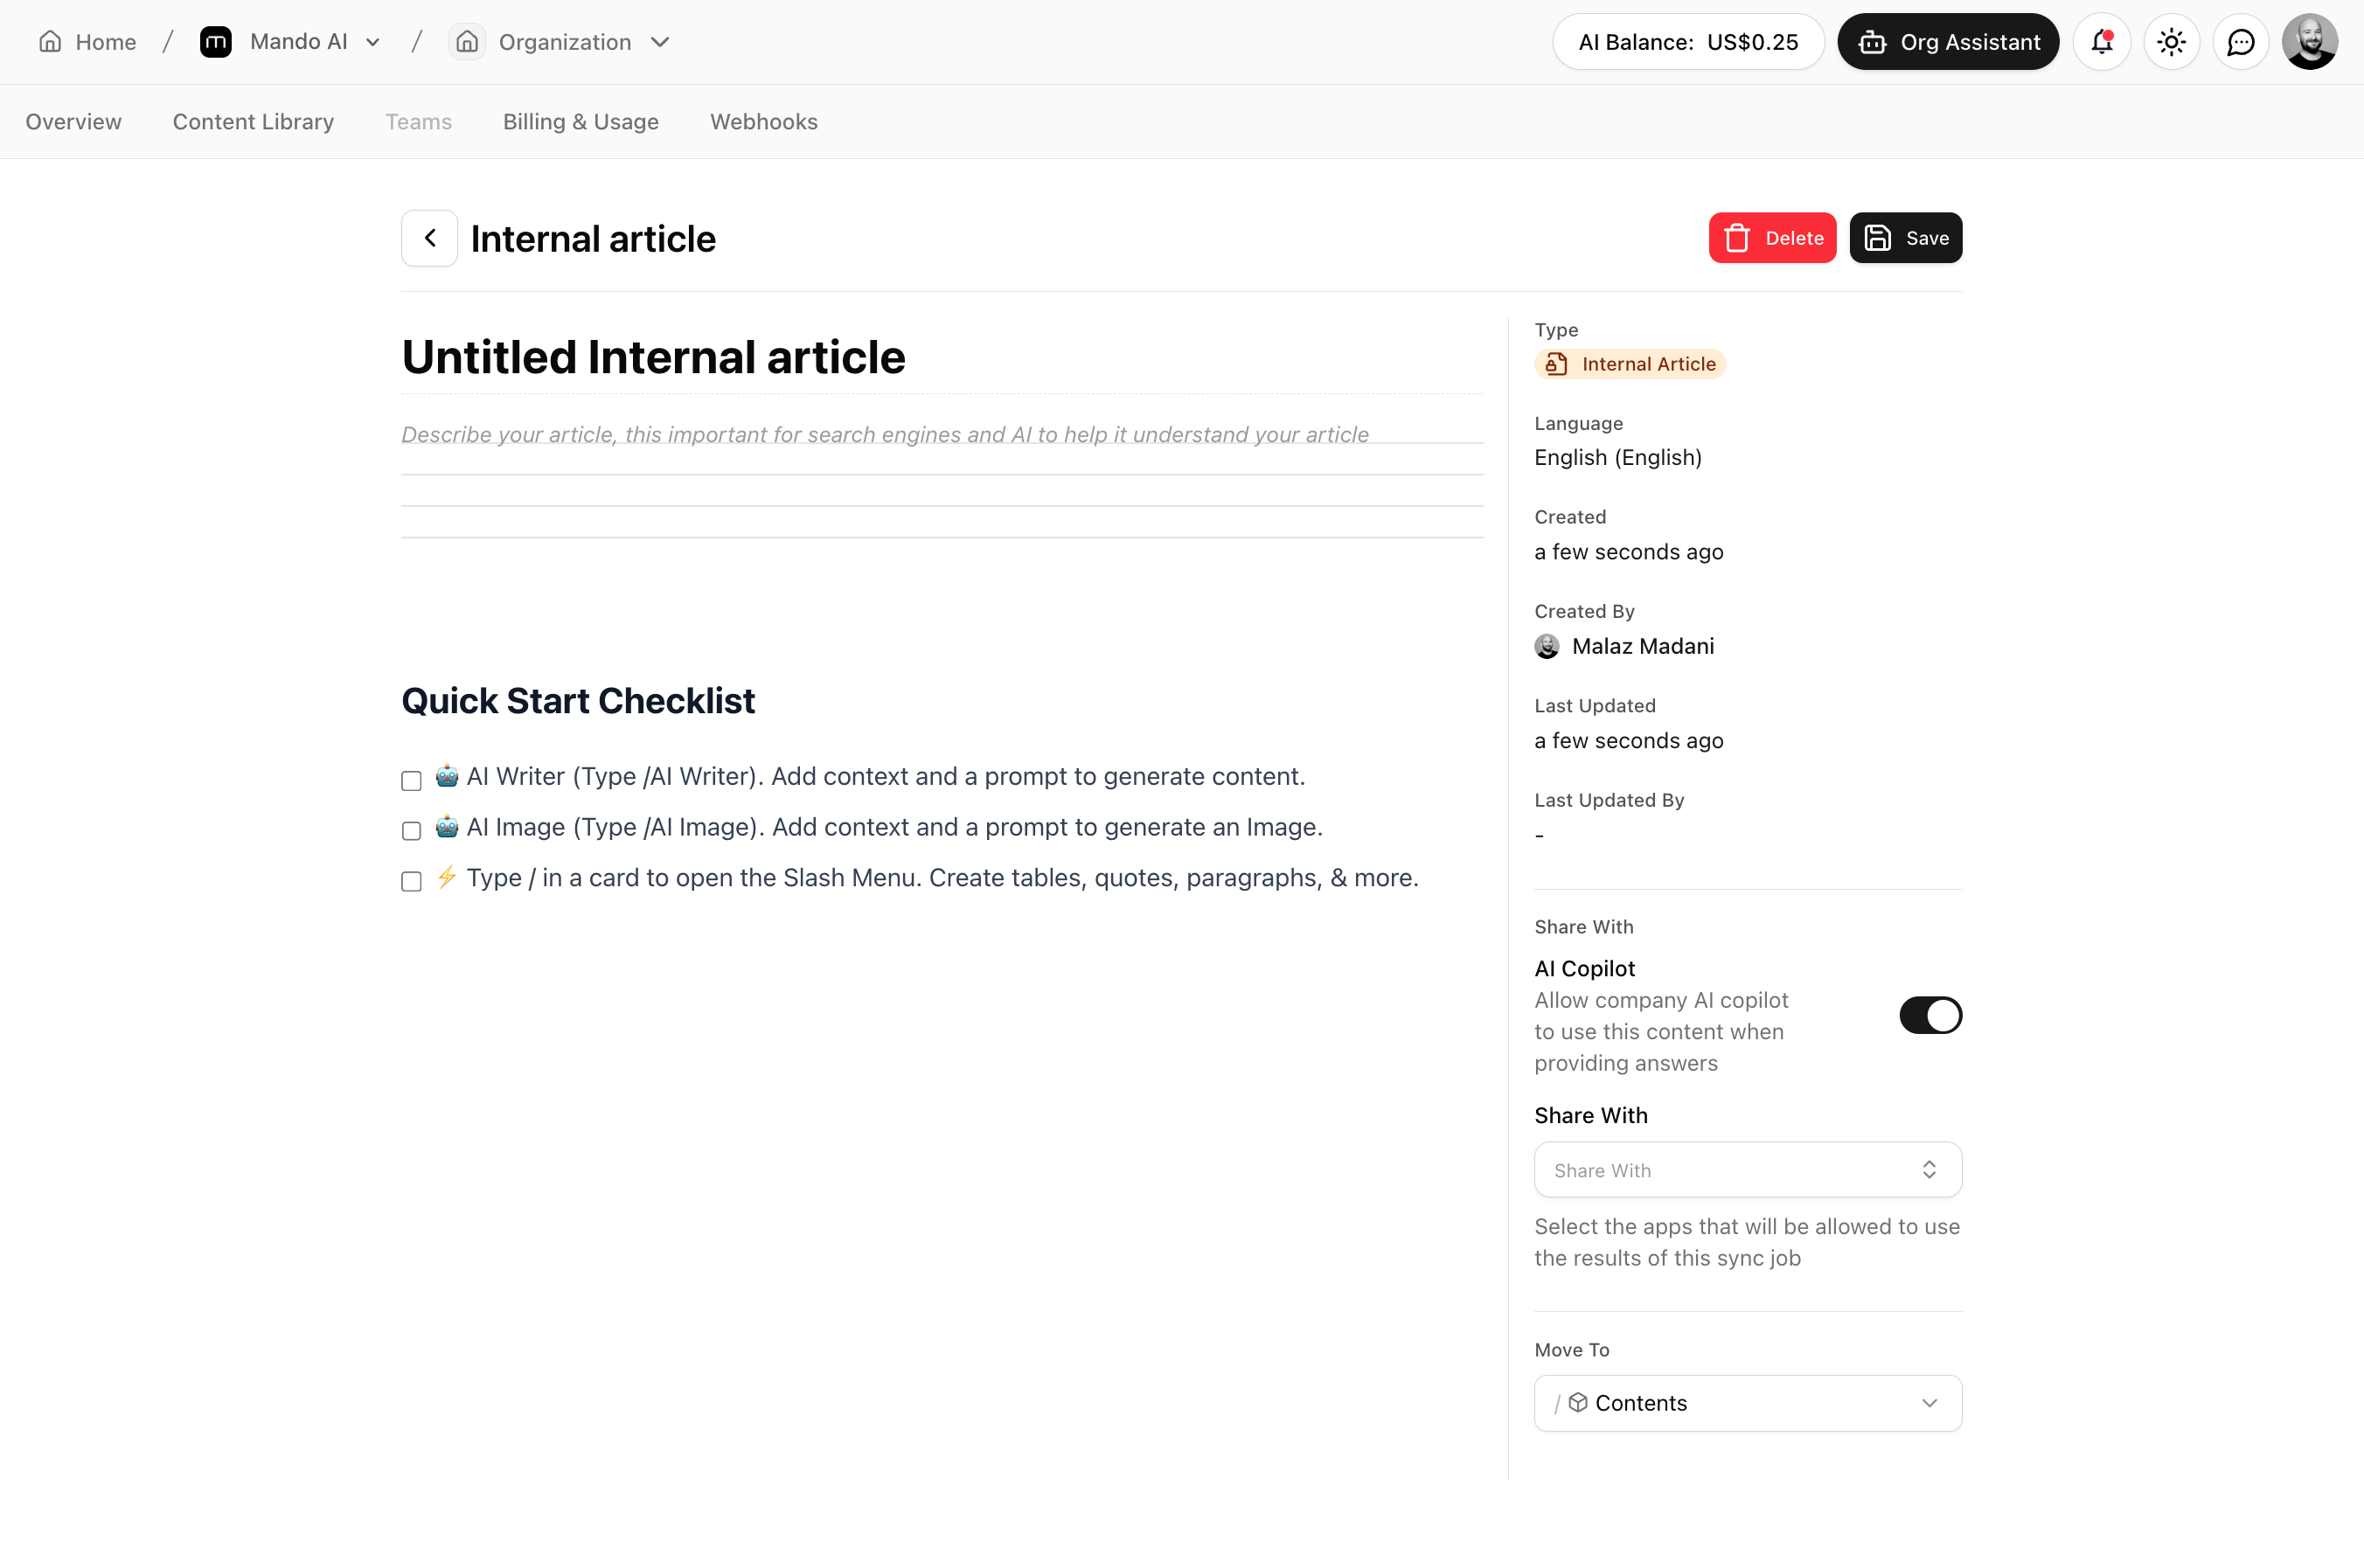Click the Home house icon
The height and width of the screenshot is (1568, 2364).
[x=50, y=42]
